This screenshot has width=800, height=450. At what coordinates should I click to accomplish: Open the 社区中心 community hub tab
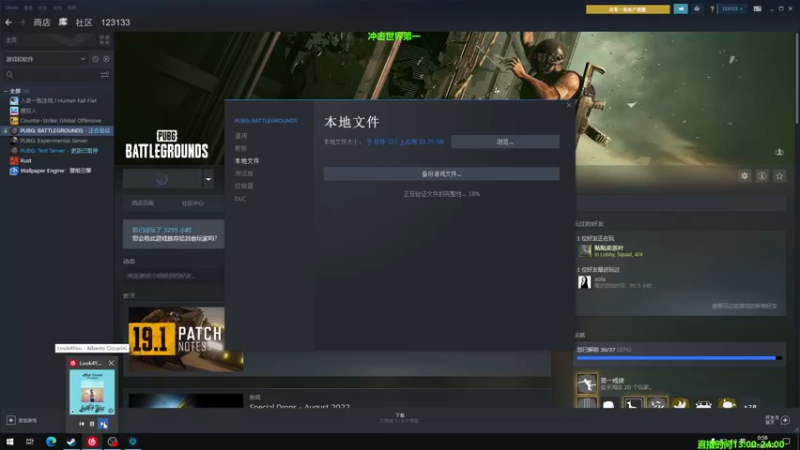192,203
